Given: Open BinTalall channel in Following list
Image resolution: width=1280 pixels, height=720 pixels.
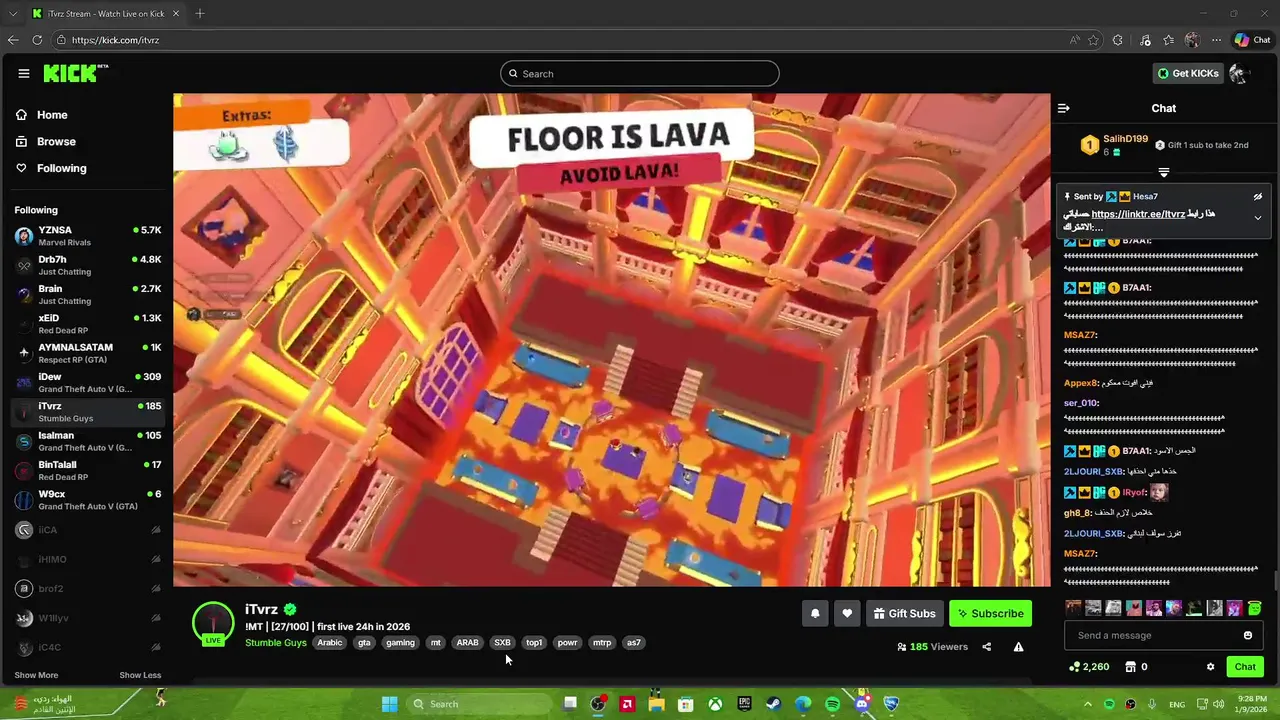Looking at the screenshot, I should 88,470.
